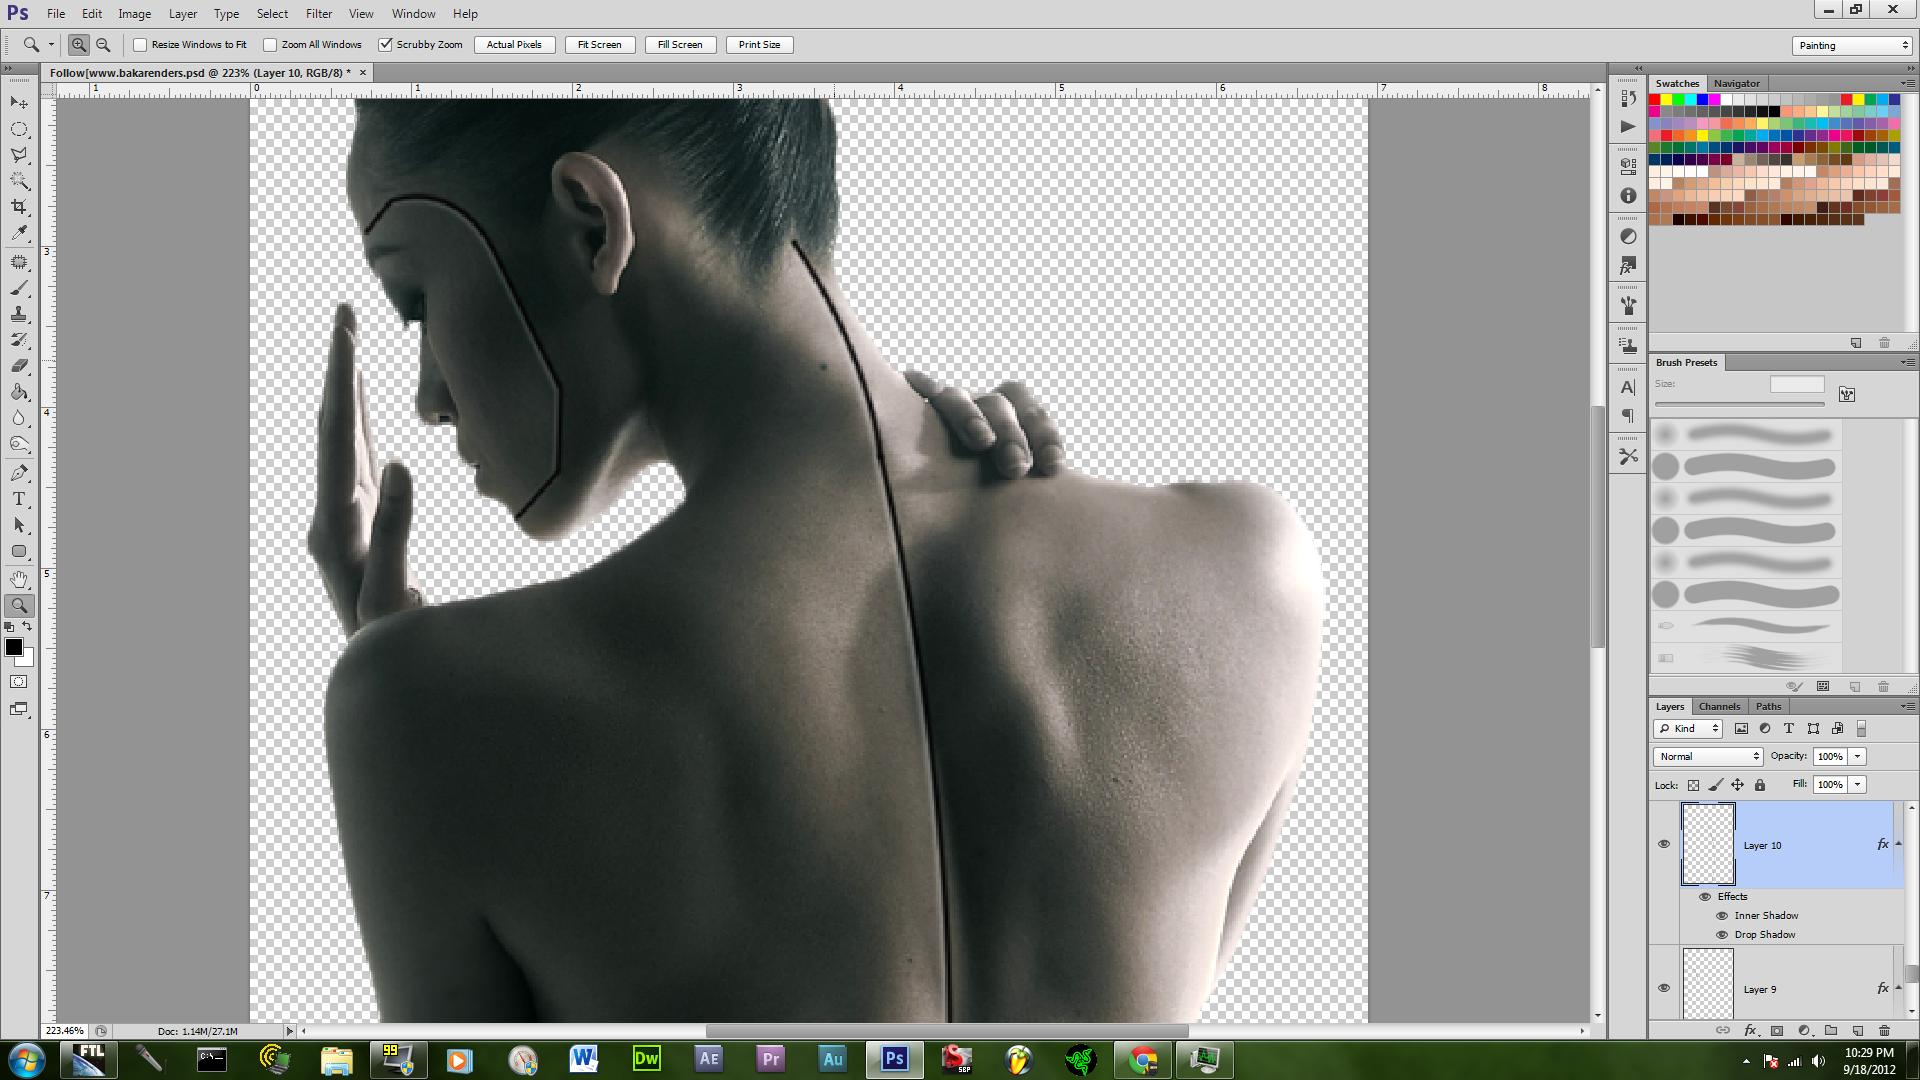Select the Path Selection tool
The height and width of the screenshot is (1080, 1920).
[x=19, y=525]
